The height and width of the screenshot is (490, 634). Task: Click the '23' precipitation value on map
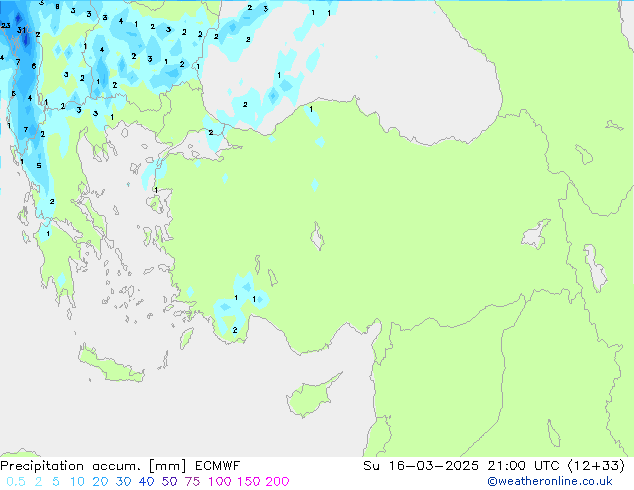pyautogui.click(x=6, y=25)
